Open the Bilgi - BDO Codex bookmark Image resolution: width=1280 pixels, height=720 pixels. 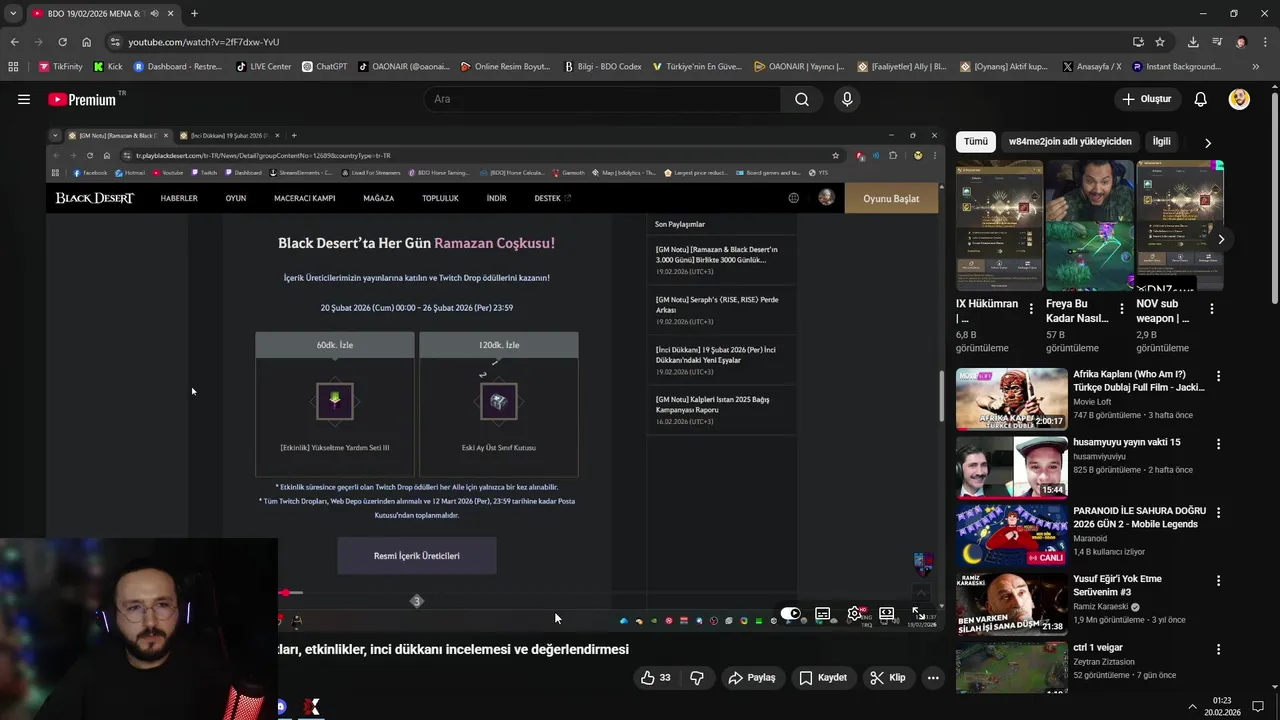pyautogui.click(x=603, y=67)
